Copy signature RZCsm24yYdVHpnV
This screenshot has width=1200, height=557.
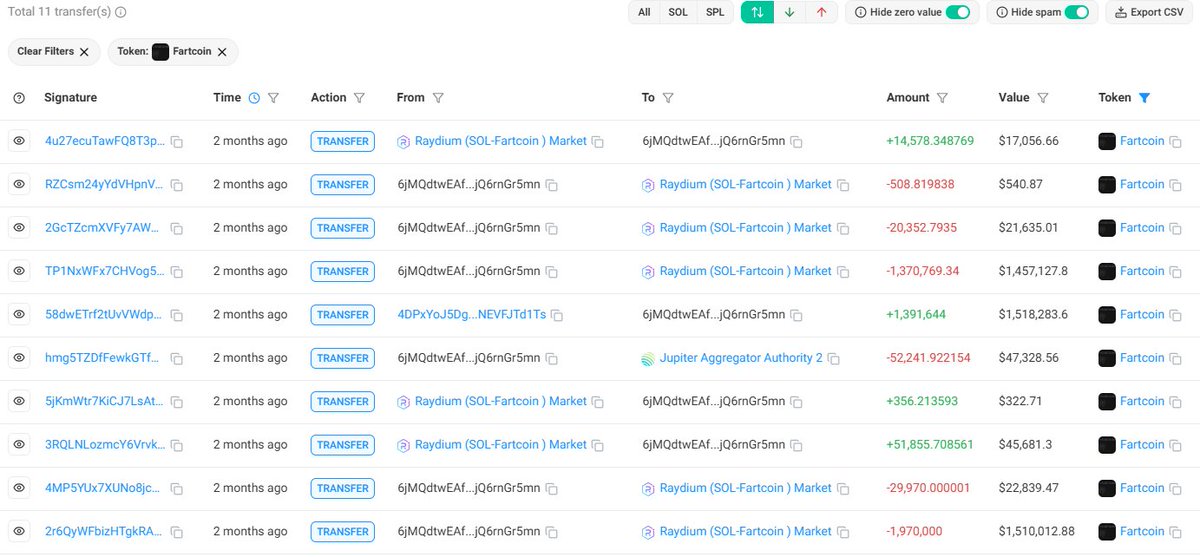pos(176,185)
